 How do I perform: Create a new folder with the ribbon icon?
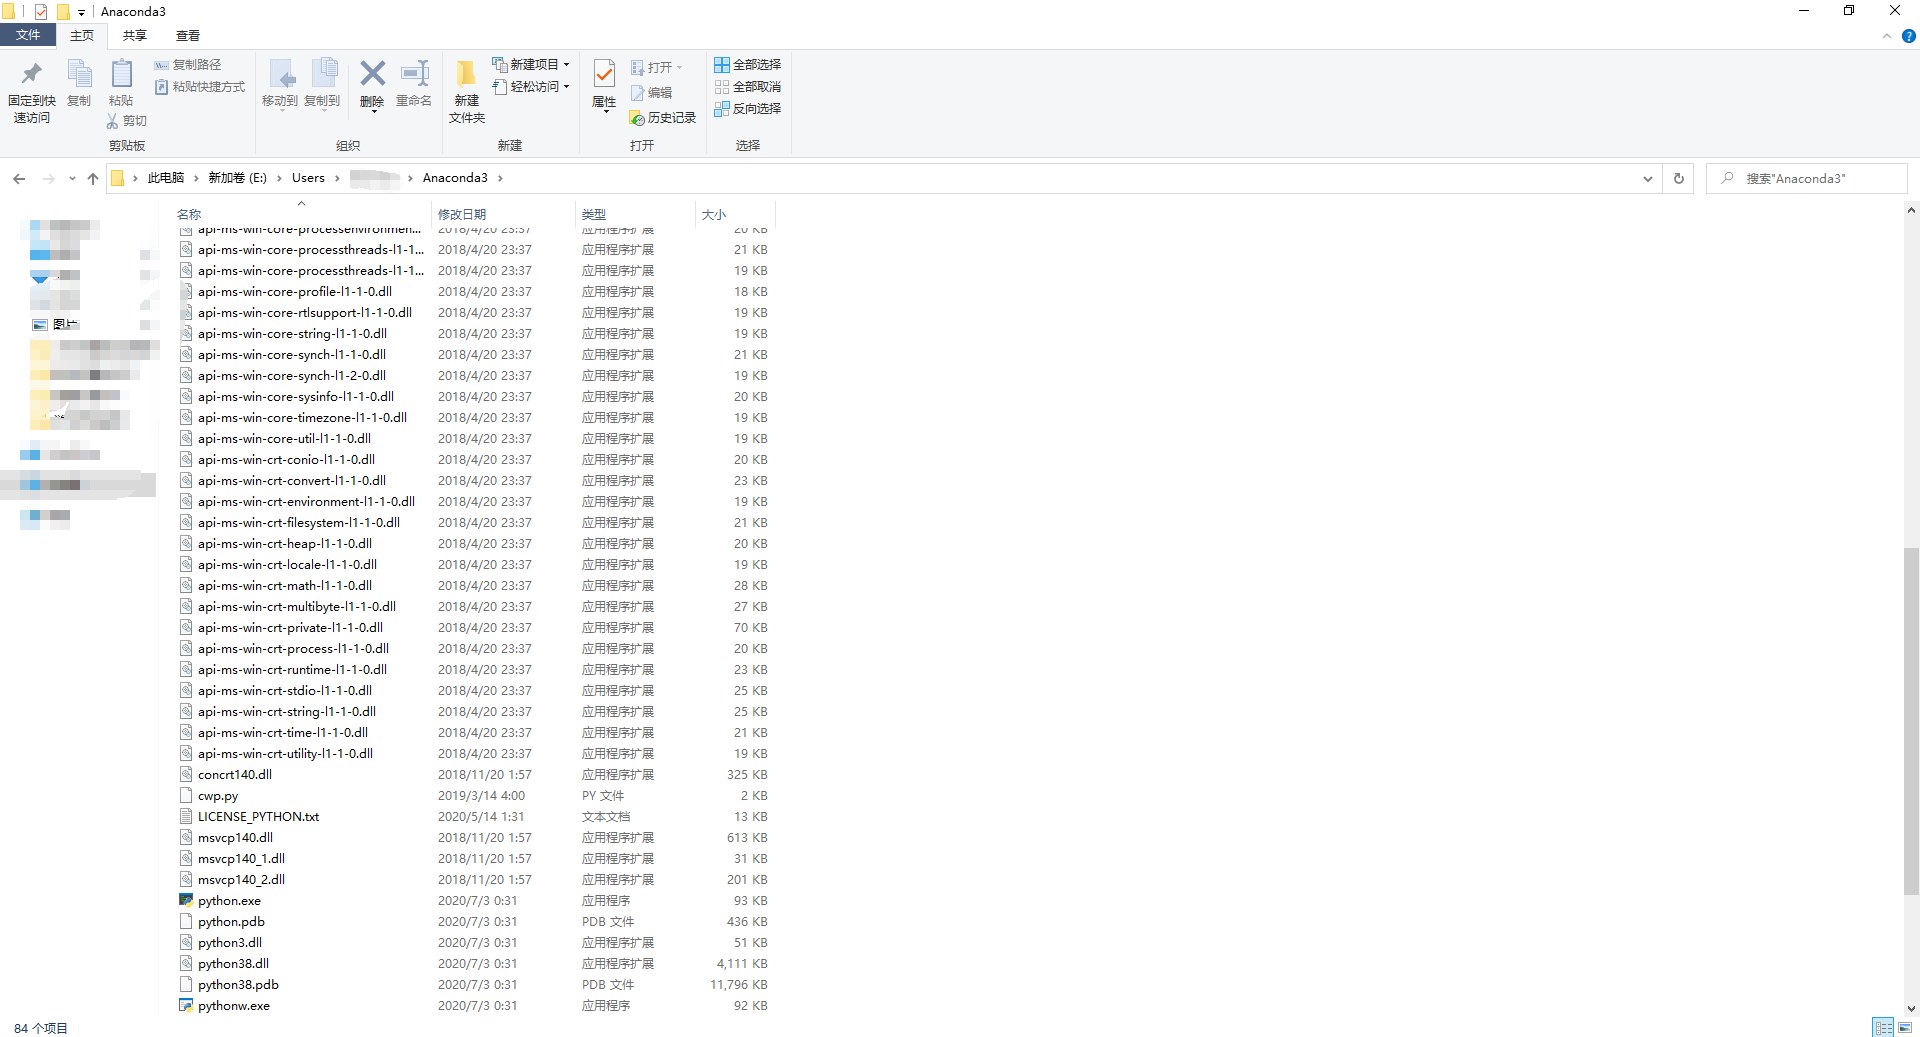click(467, 73)
